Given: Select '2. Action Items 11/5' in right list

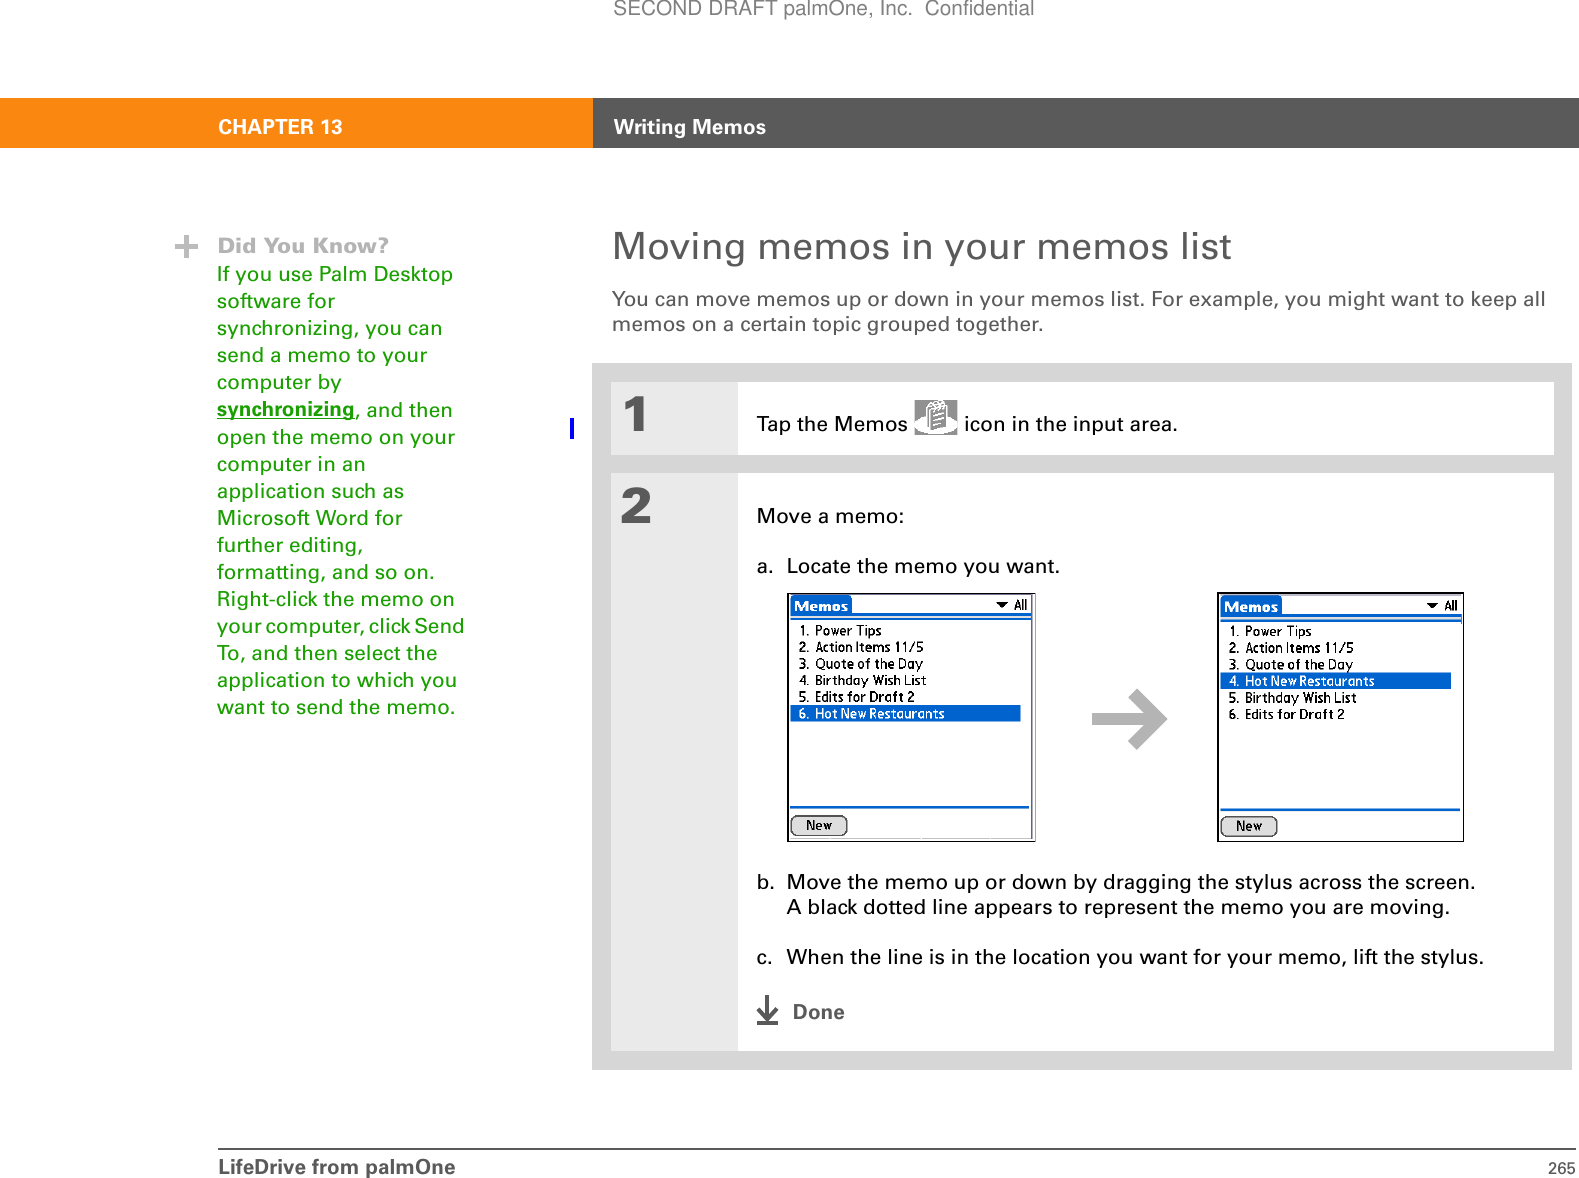Looking at the screenshot, I should 1291,648.
